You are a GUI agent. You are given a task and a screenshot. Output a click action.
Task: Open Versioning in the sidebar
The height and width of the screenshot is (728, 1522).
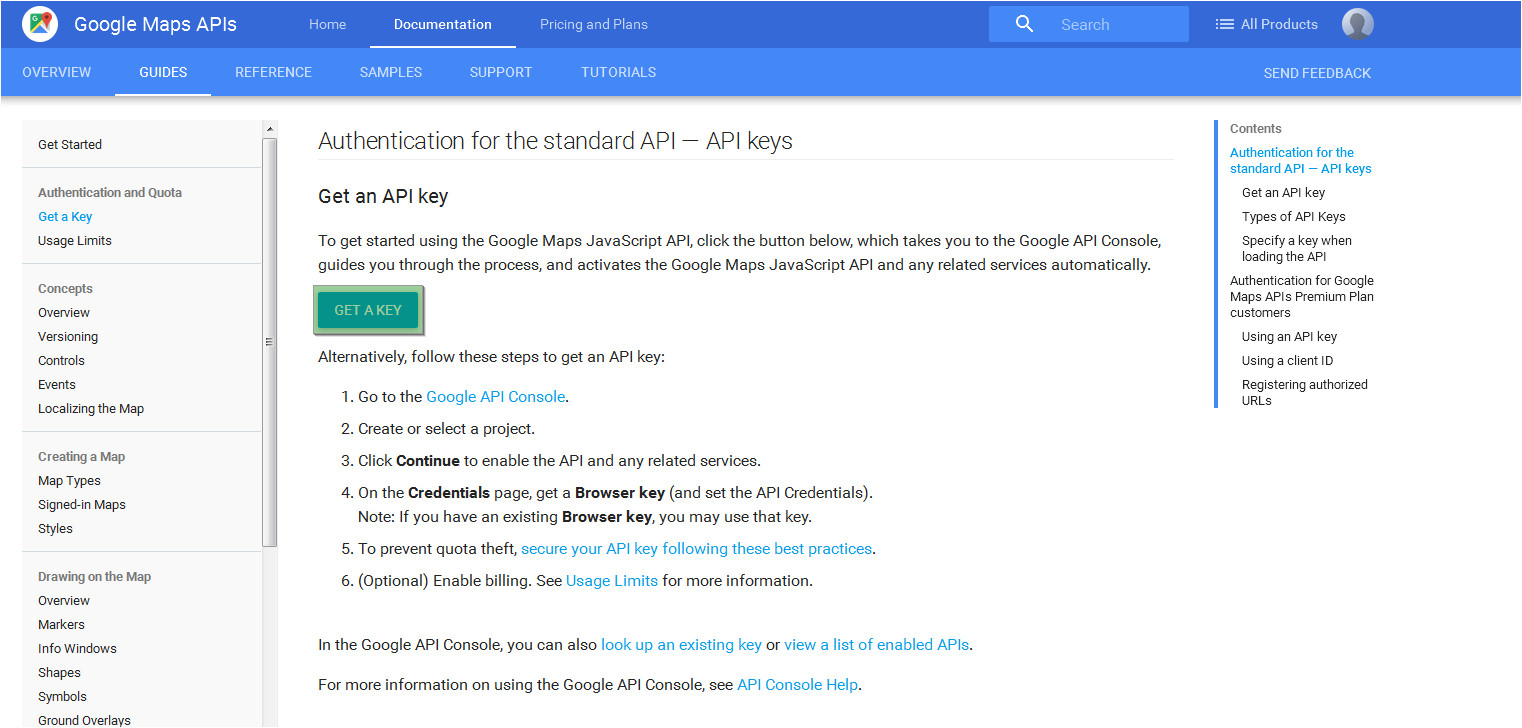point(68,337)
